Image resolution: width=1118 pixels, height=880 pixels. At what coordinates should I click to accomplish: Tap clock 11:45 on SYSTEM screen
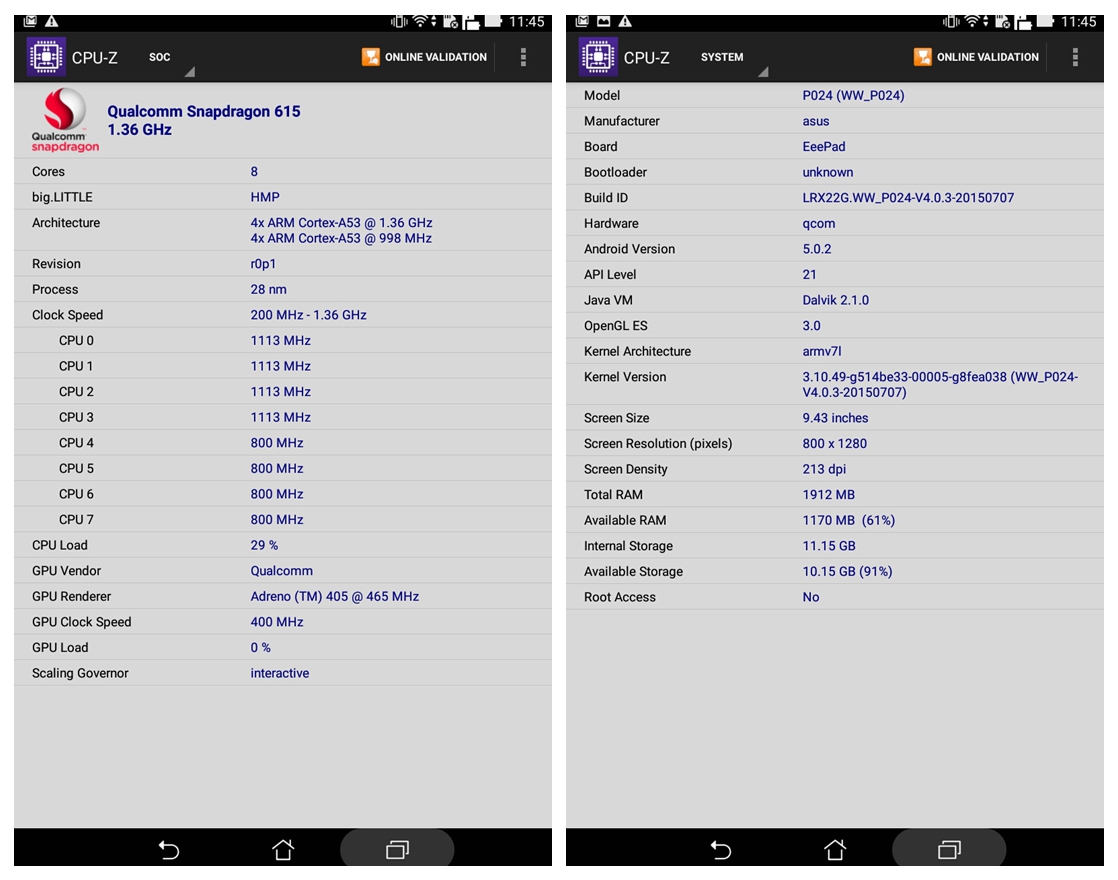pyautogui.click(x=1078, y=21)
